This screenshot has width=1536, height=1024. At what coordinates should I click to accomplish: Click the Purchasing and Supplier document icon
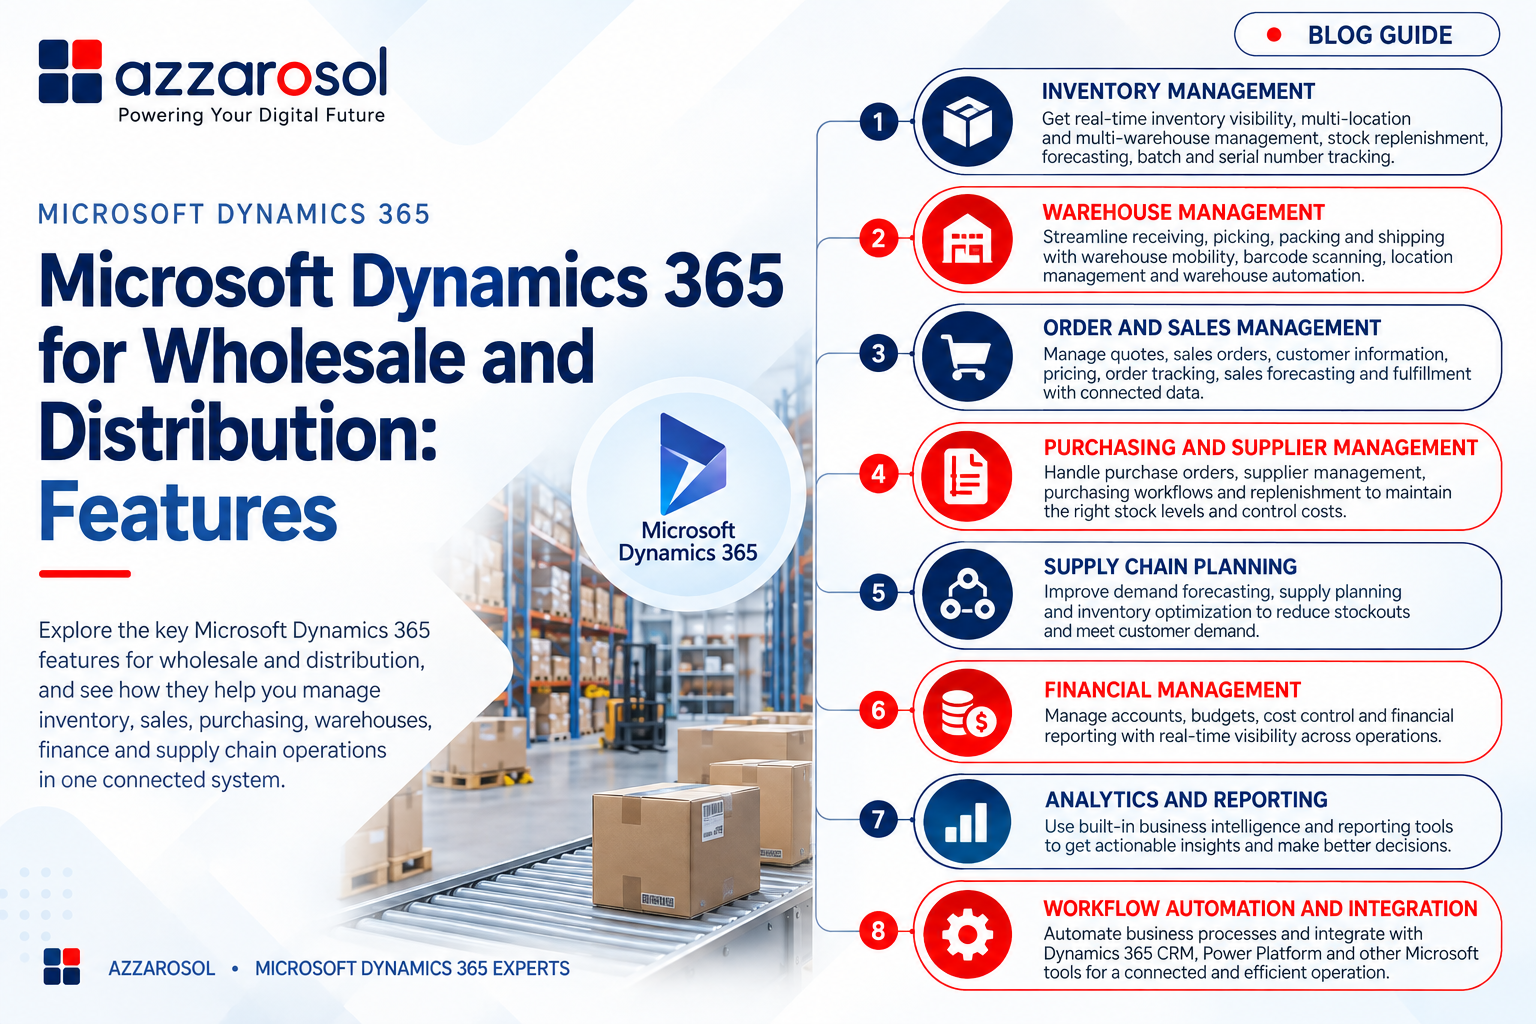967,476
